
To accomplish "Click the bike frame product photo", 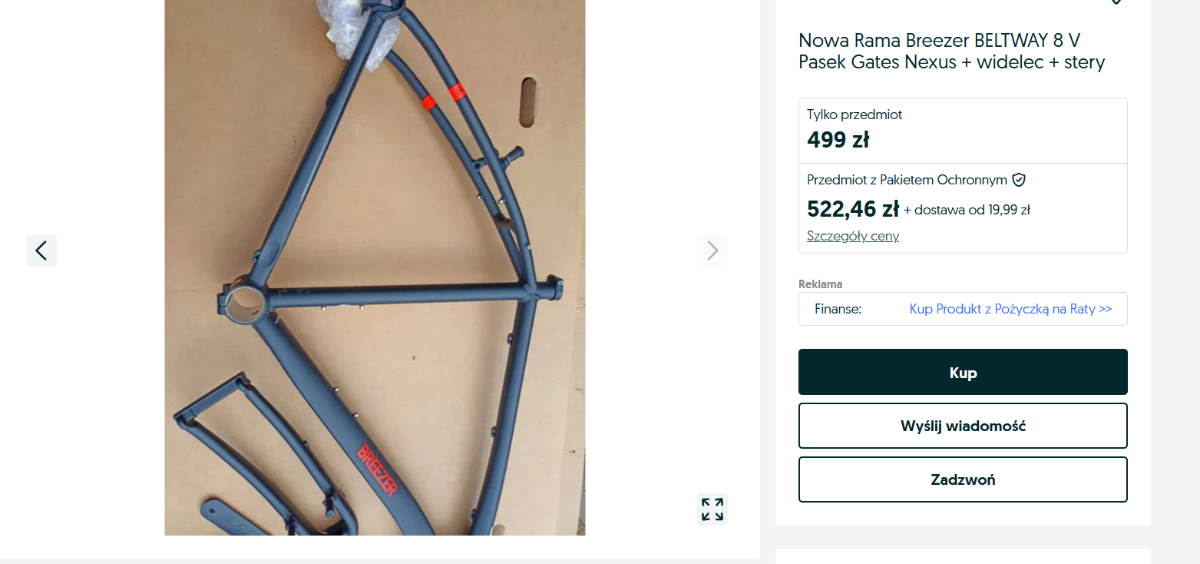I will pyautogui.click(x=375, y=268).
